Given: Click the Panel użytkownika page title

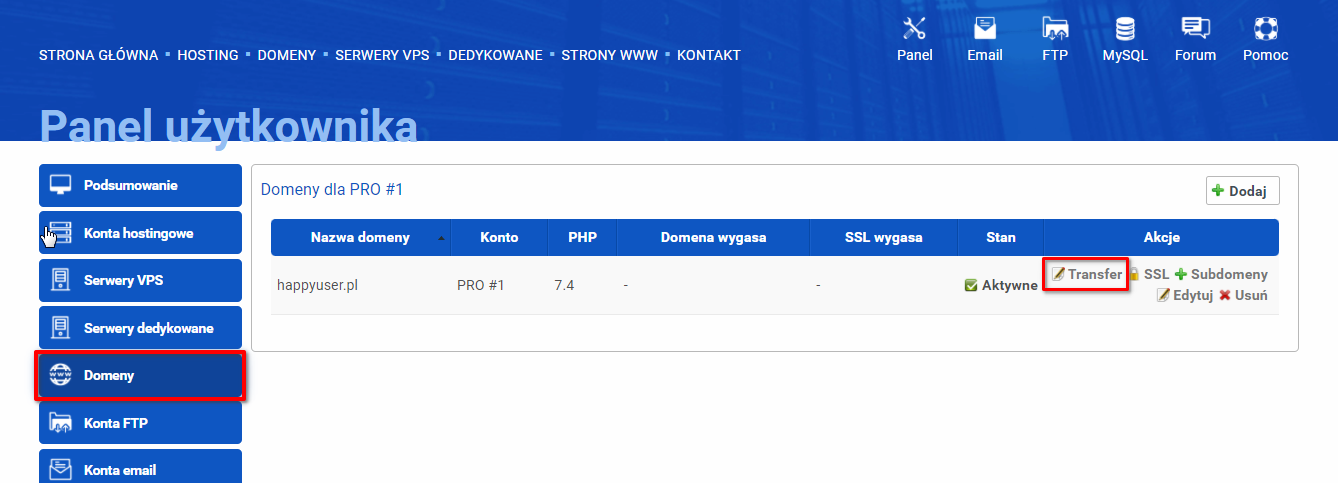Looking at the screenshot, I should pyautogui.click(x=228, y=126).
